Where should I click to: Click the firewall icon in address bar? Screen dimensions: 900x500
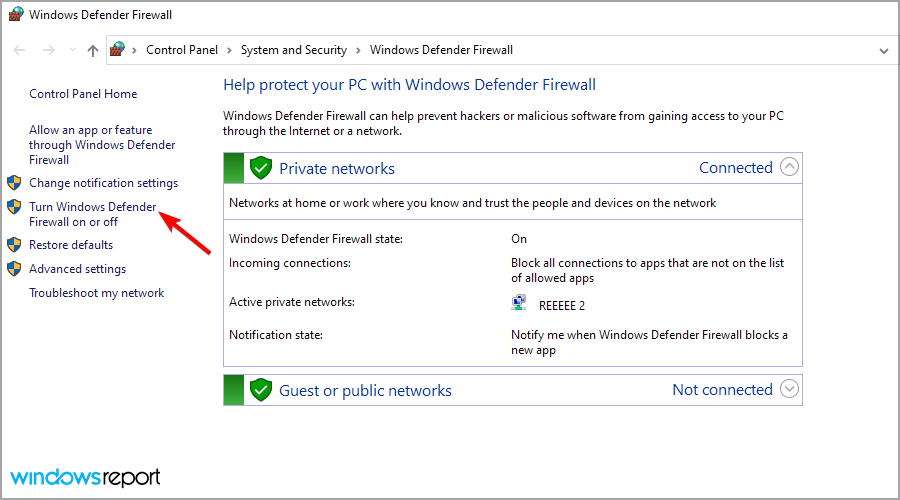117,49
